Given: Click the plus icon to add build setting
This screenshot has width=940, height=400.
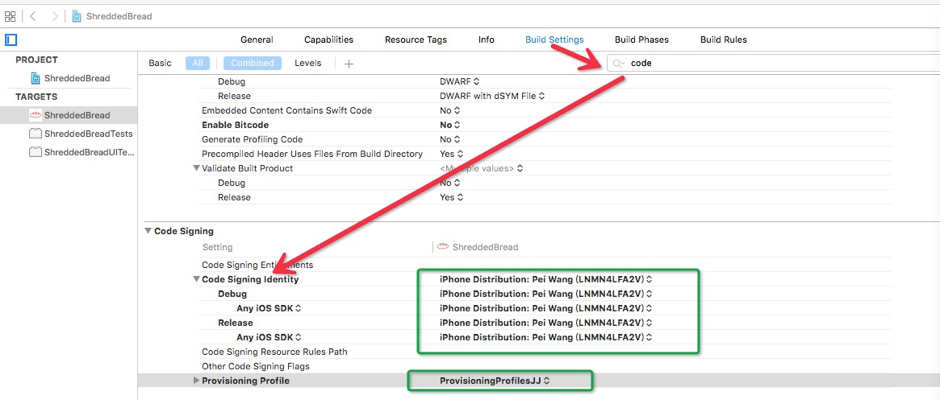Looking at the screenshot, I should point(349,64).
